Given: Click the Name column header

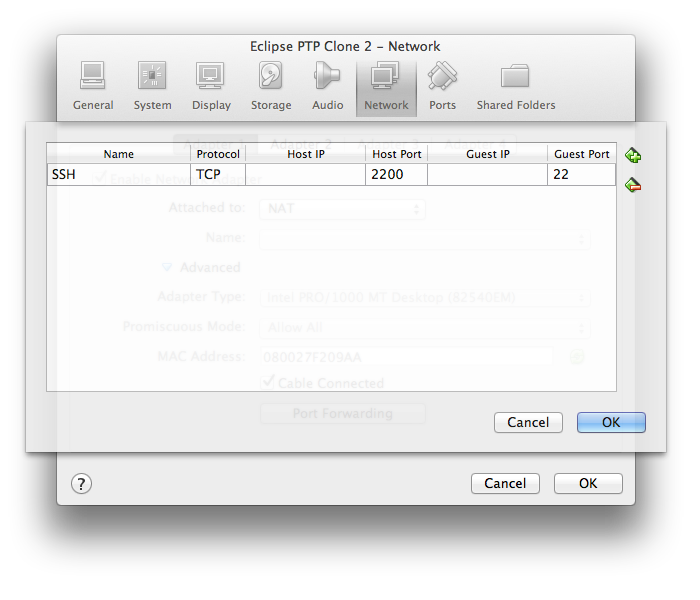Looking at the screenshot, I should click(x=118, y=154).
